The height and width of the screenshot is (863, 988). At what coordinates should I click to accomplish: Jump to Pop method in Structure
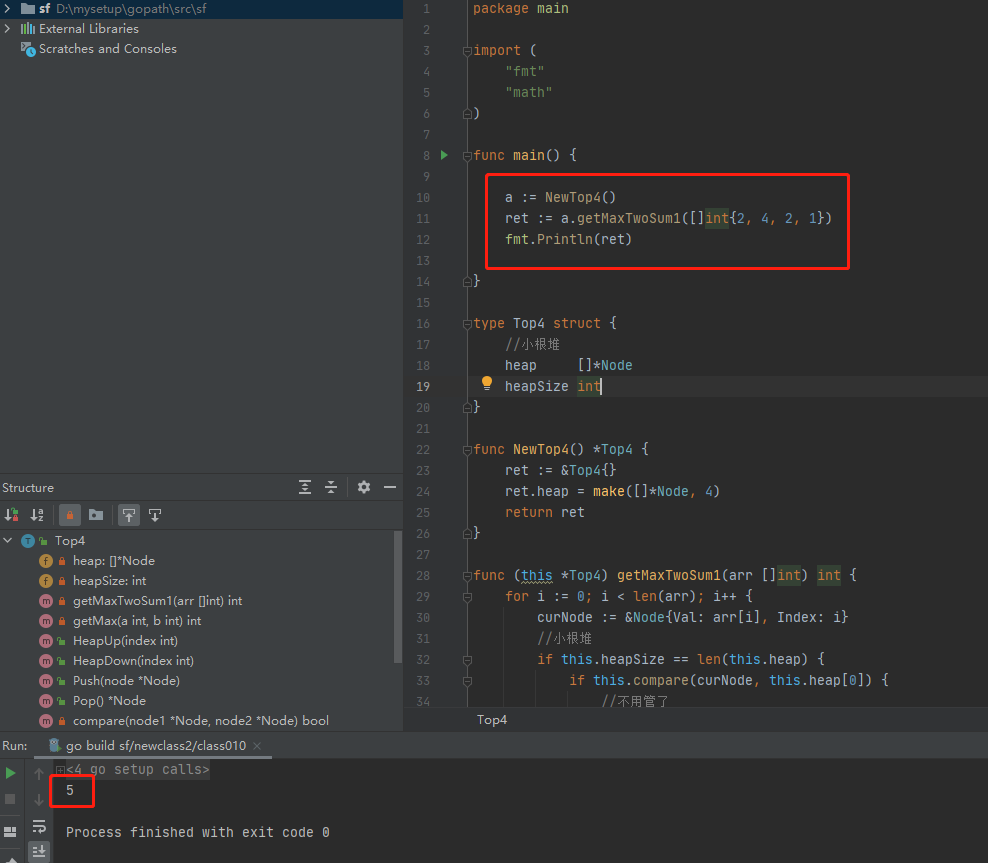coord(109,701)
